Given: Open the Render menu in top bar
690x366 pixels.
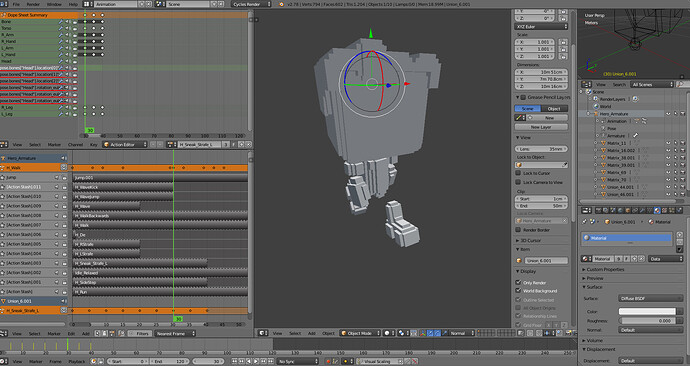Looking at the screenshot, I should 33,4.
